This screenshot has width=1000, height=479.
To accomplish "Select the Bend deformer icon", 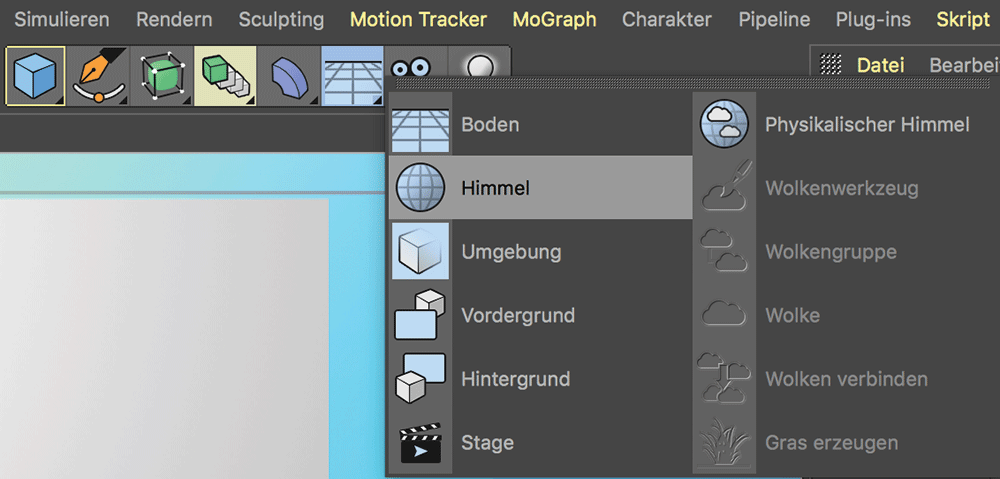I will click(289, 76).
